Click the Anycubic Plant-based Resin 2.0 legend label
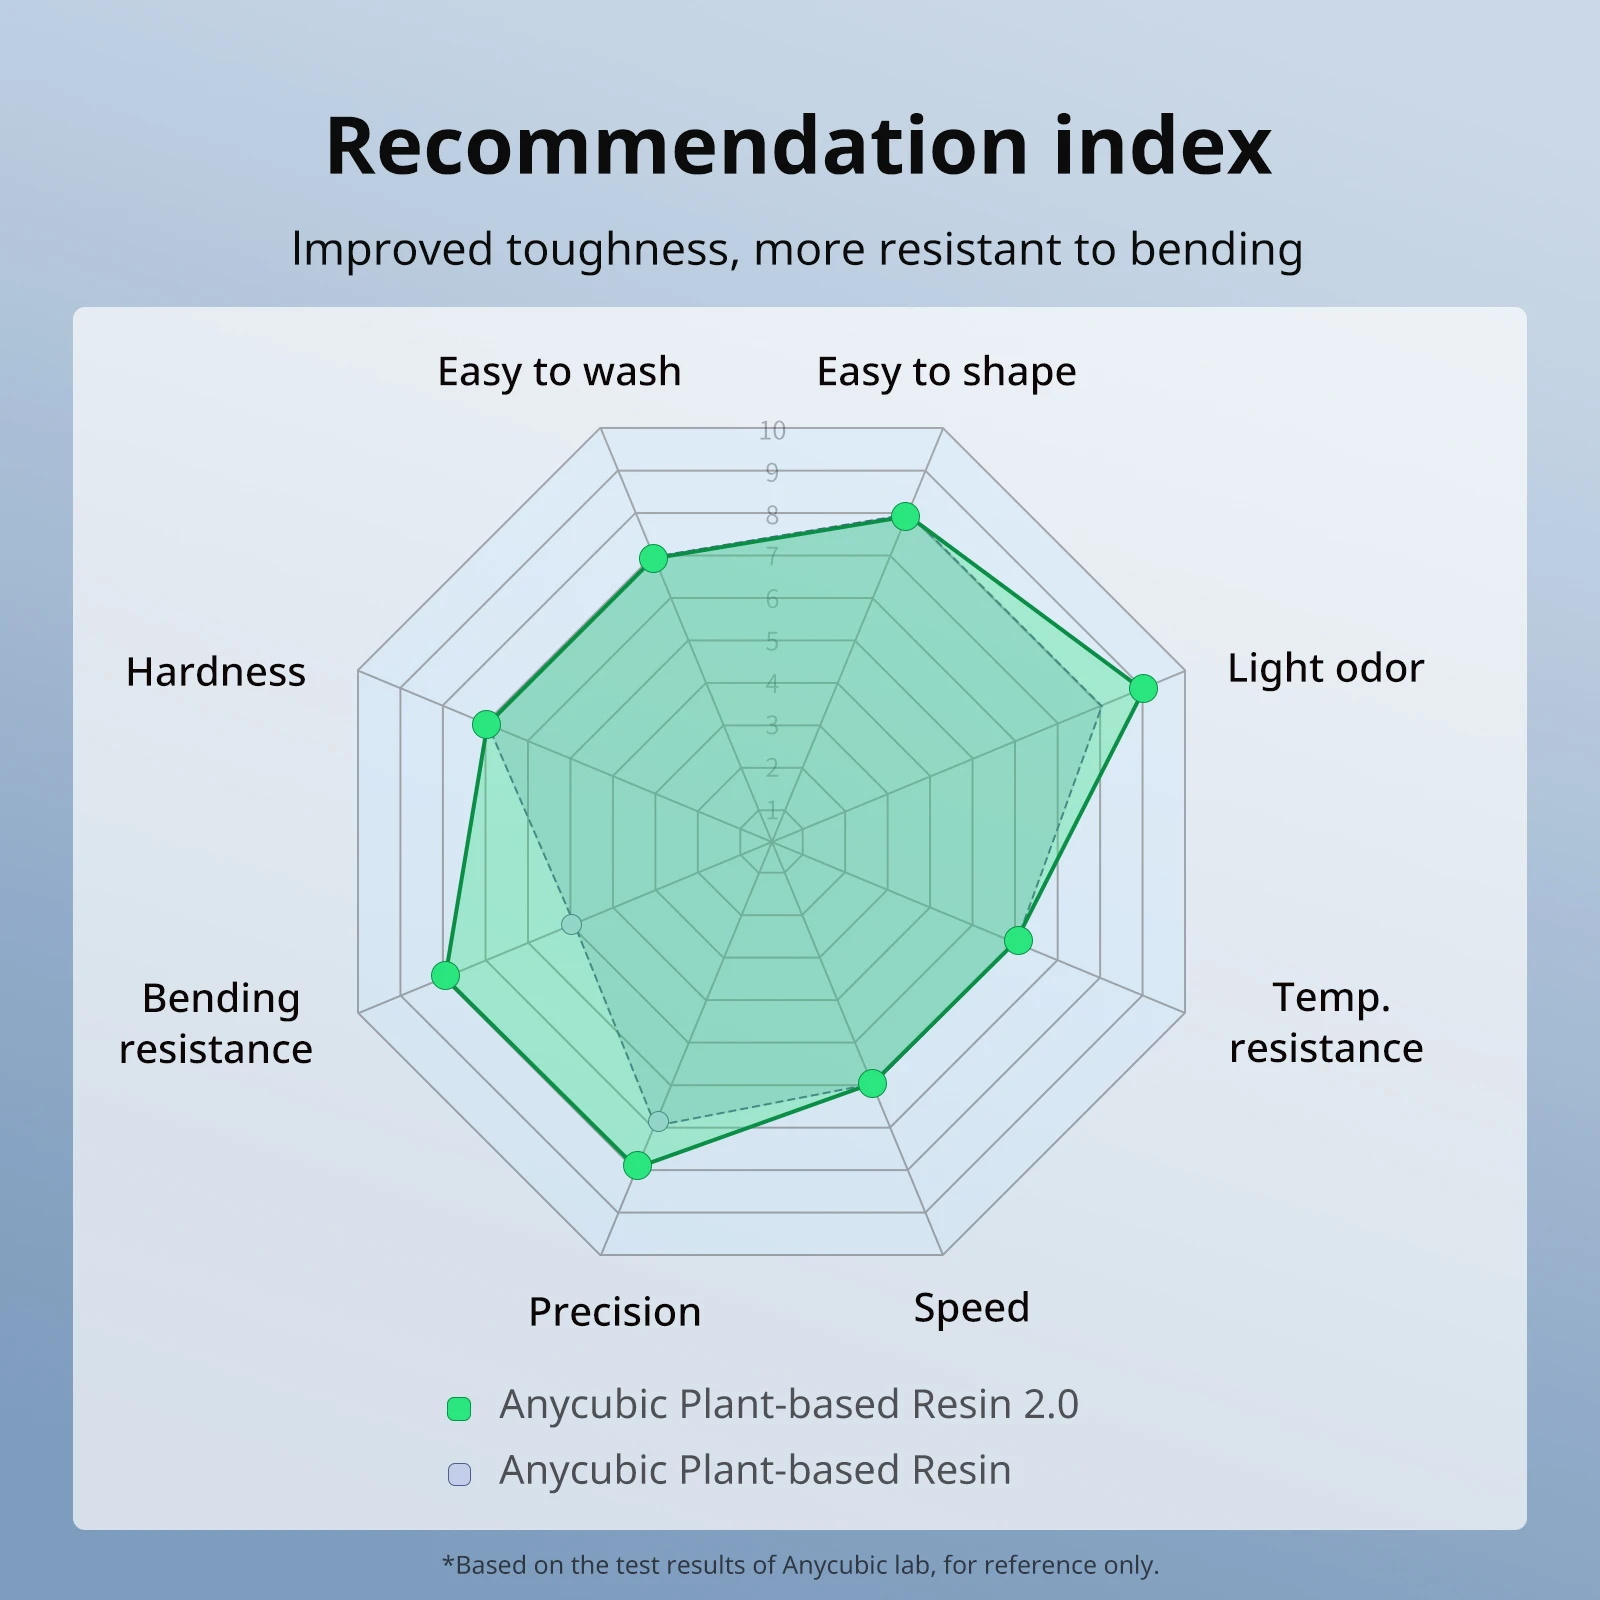 tap(789, 1404)
